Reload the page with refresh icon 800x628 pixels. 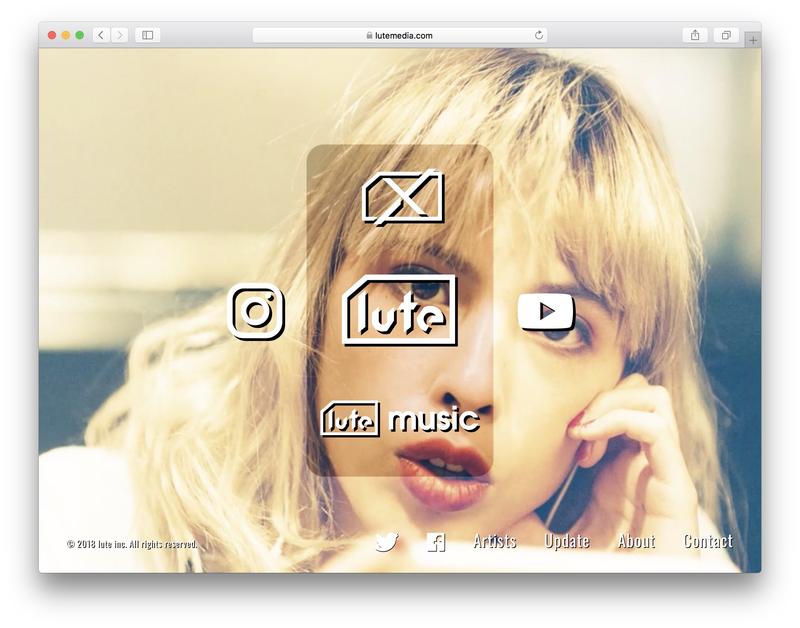(x=539, y=35)
